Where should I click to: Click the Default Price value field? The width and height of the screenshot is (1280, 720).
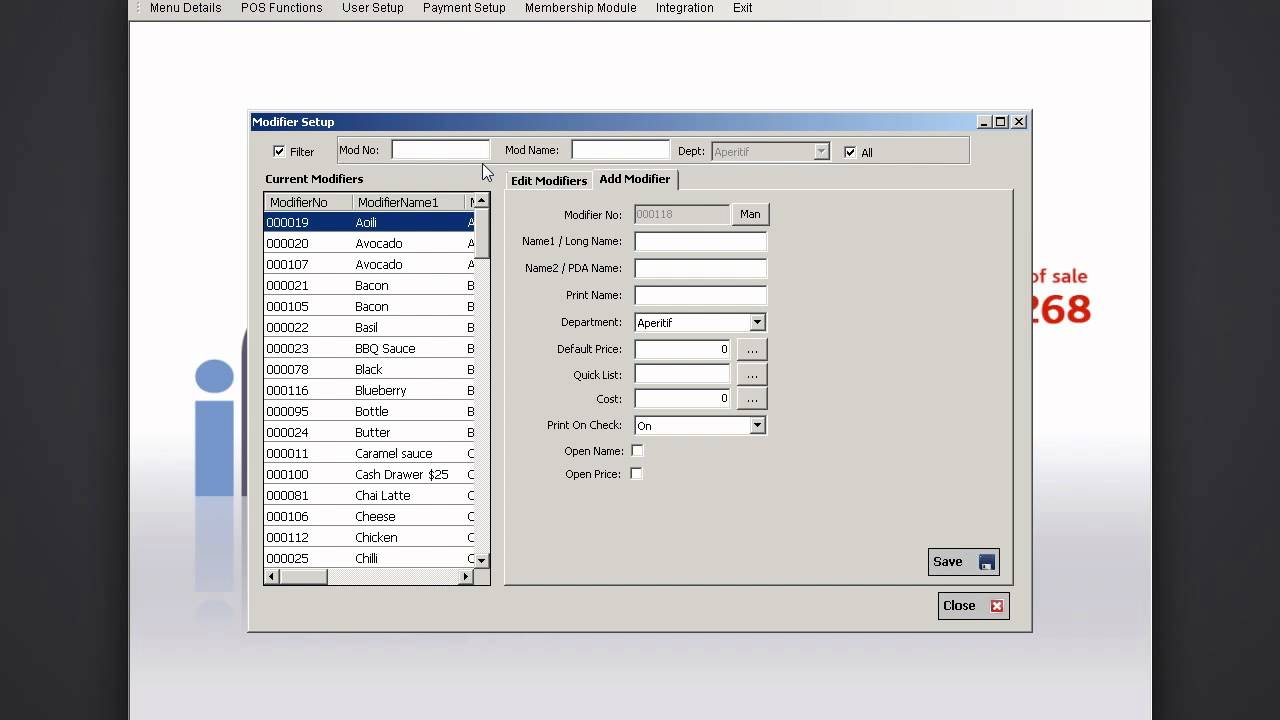(x=683, y=349)
